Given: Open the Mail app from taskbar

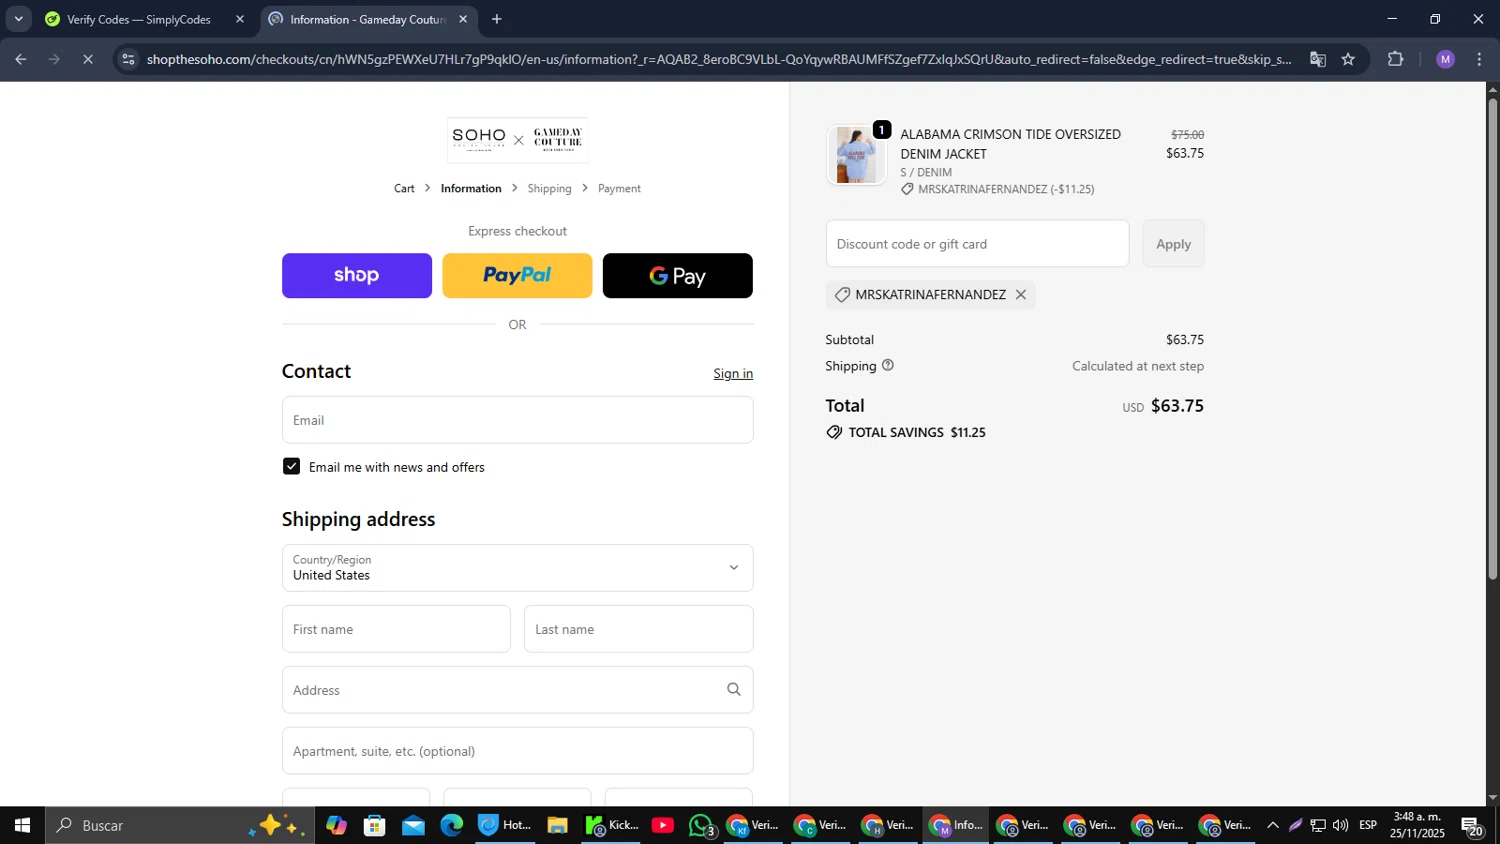Looking at the screenshot, I should click(x=413, y=825).
